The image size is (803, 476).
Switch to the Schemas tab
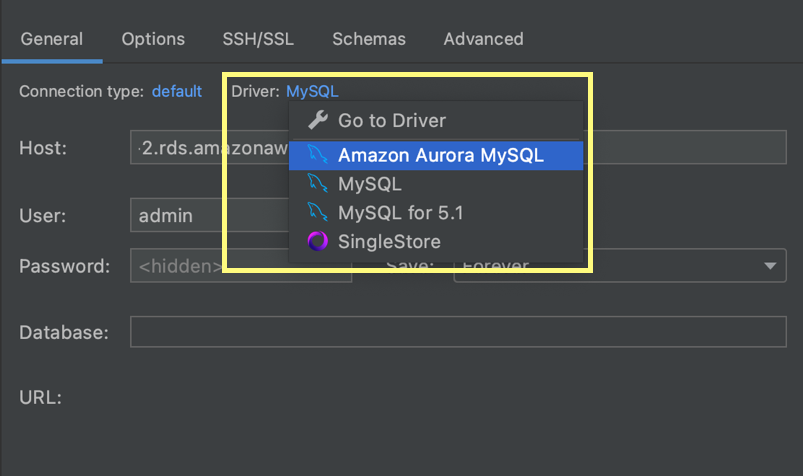pyautogui.click(x=369, y=39)
